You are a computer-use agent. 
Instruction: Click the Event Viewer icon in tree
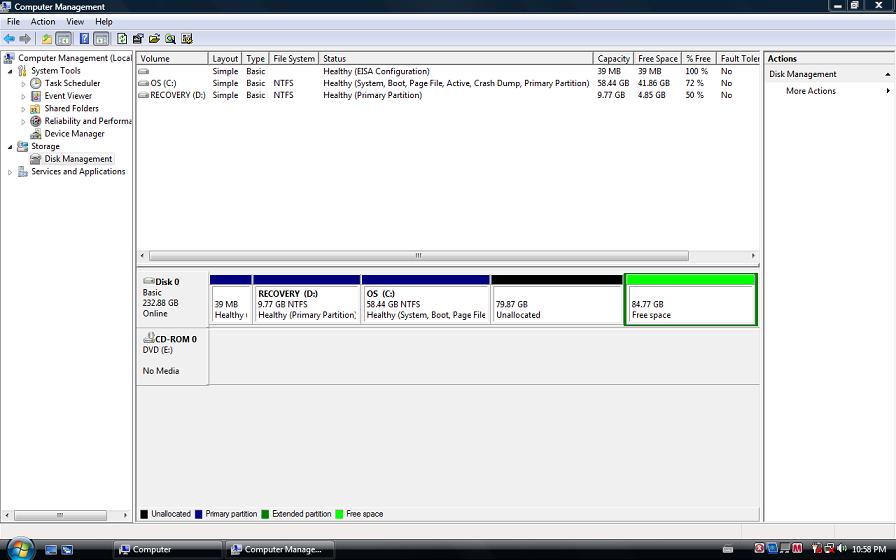click(x=35, y=96)
